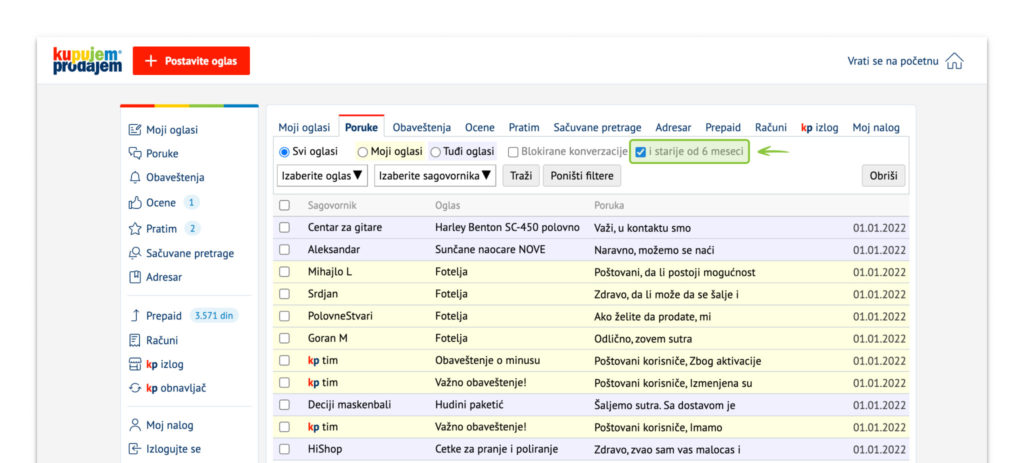Click the KupujemProdajem logo
The height and width of the screenshot is (463, 1024).
pos(88,61)
